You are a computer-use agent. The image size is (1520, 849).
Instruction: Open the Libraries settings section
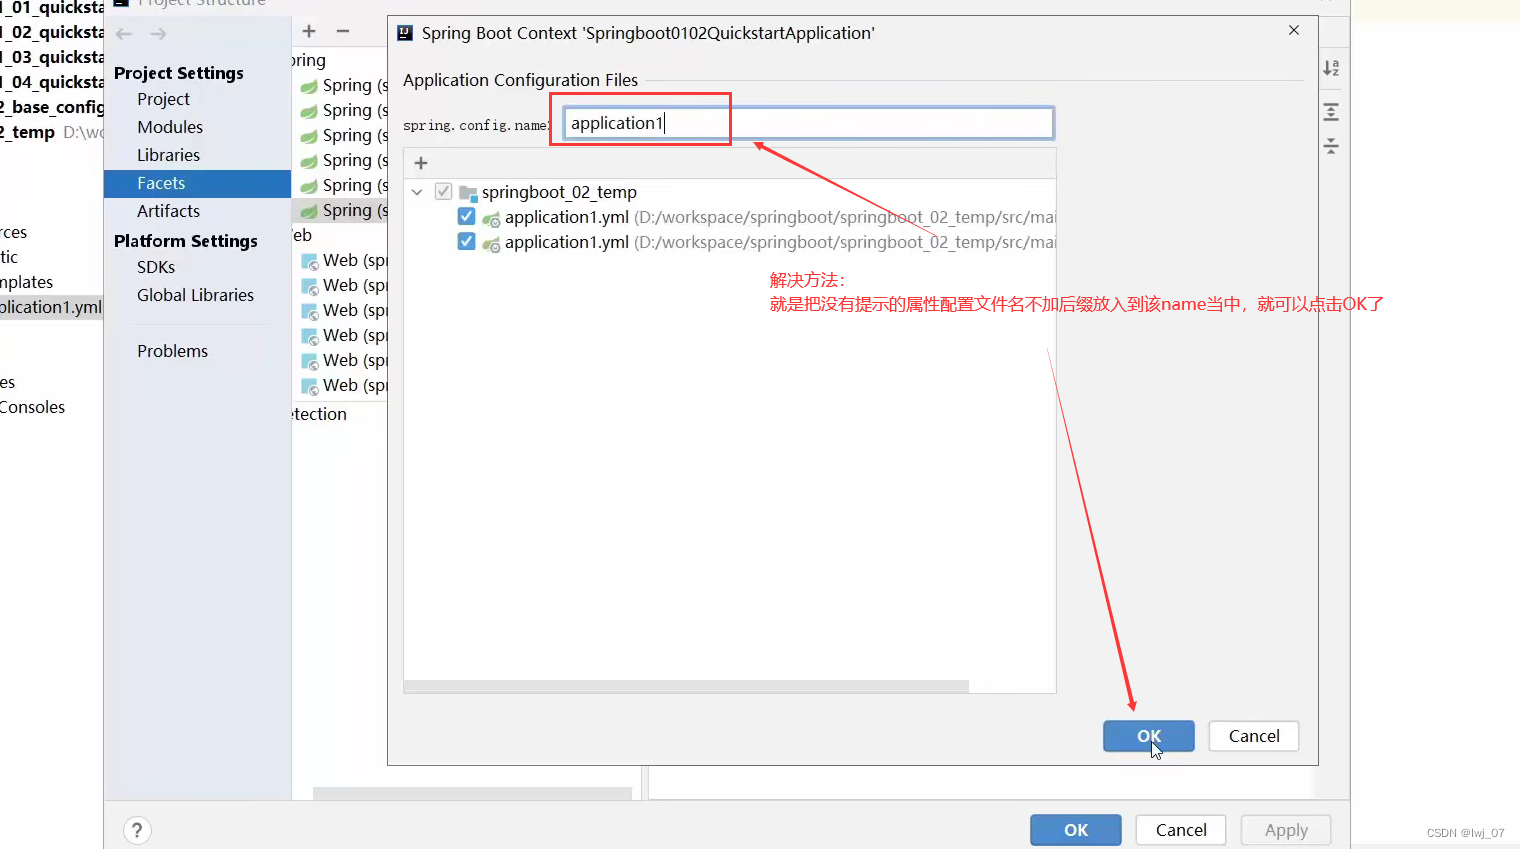coord(168,155)
